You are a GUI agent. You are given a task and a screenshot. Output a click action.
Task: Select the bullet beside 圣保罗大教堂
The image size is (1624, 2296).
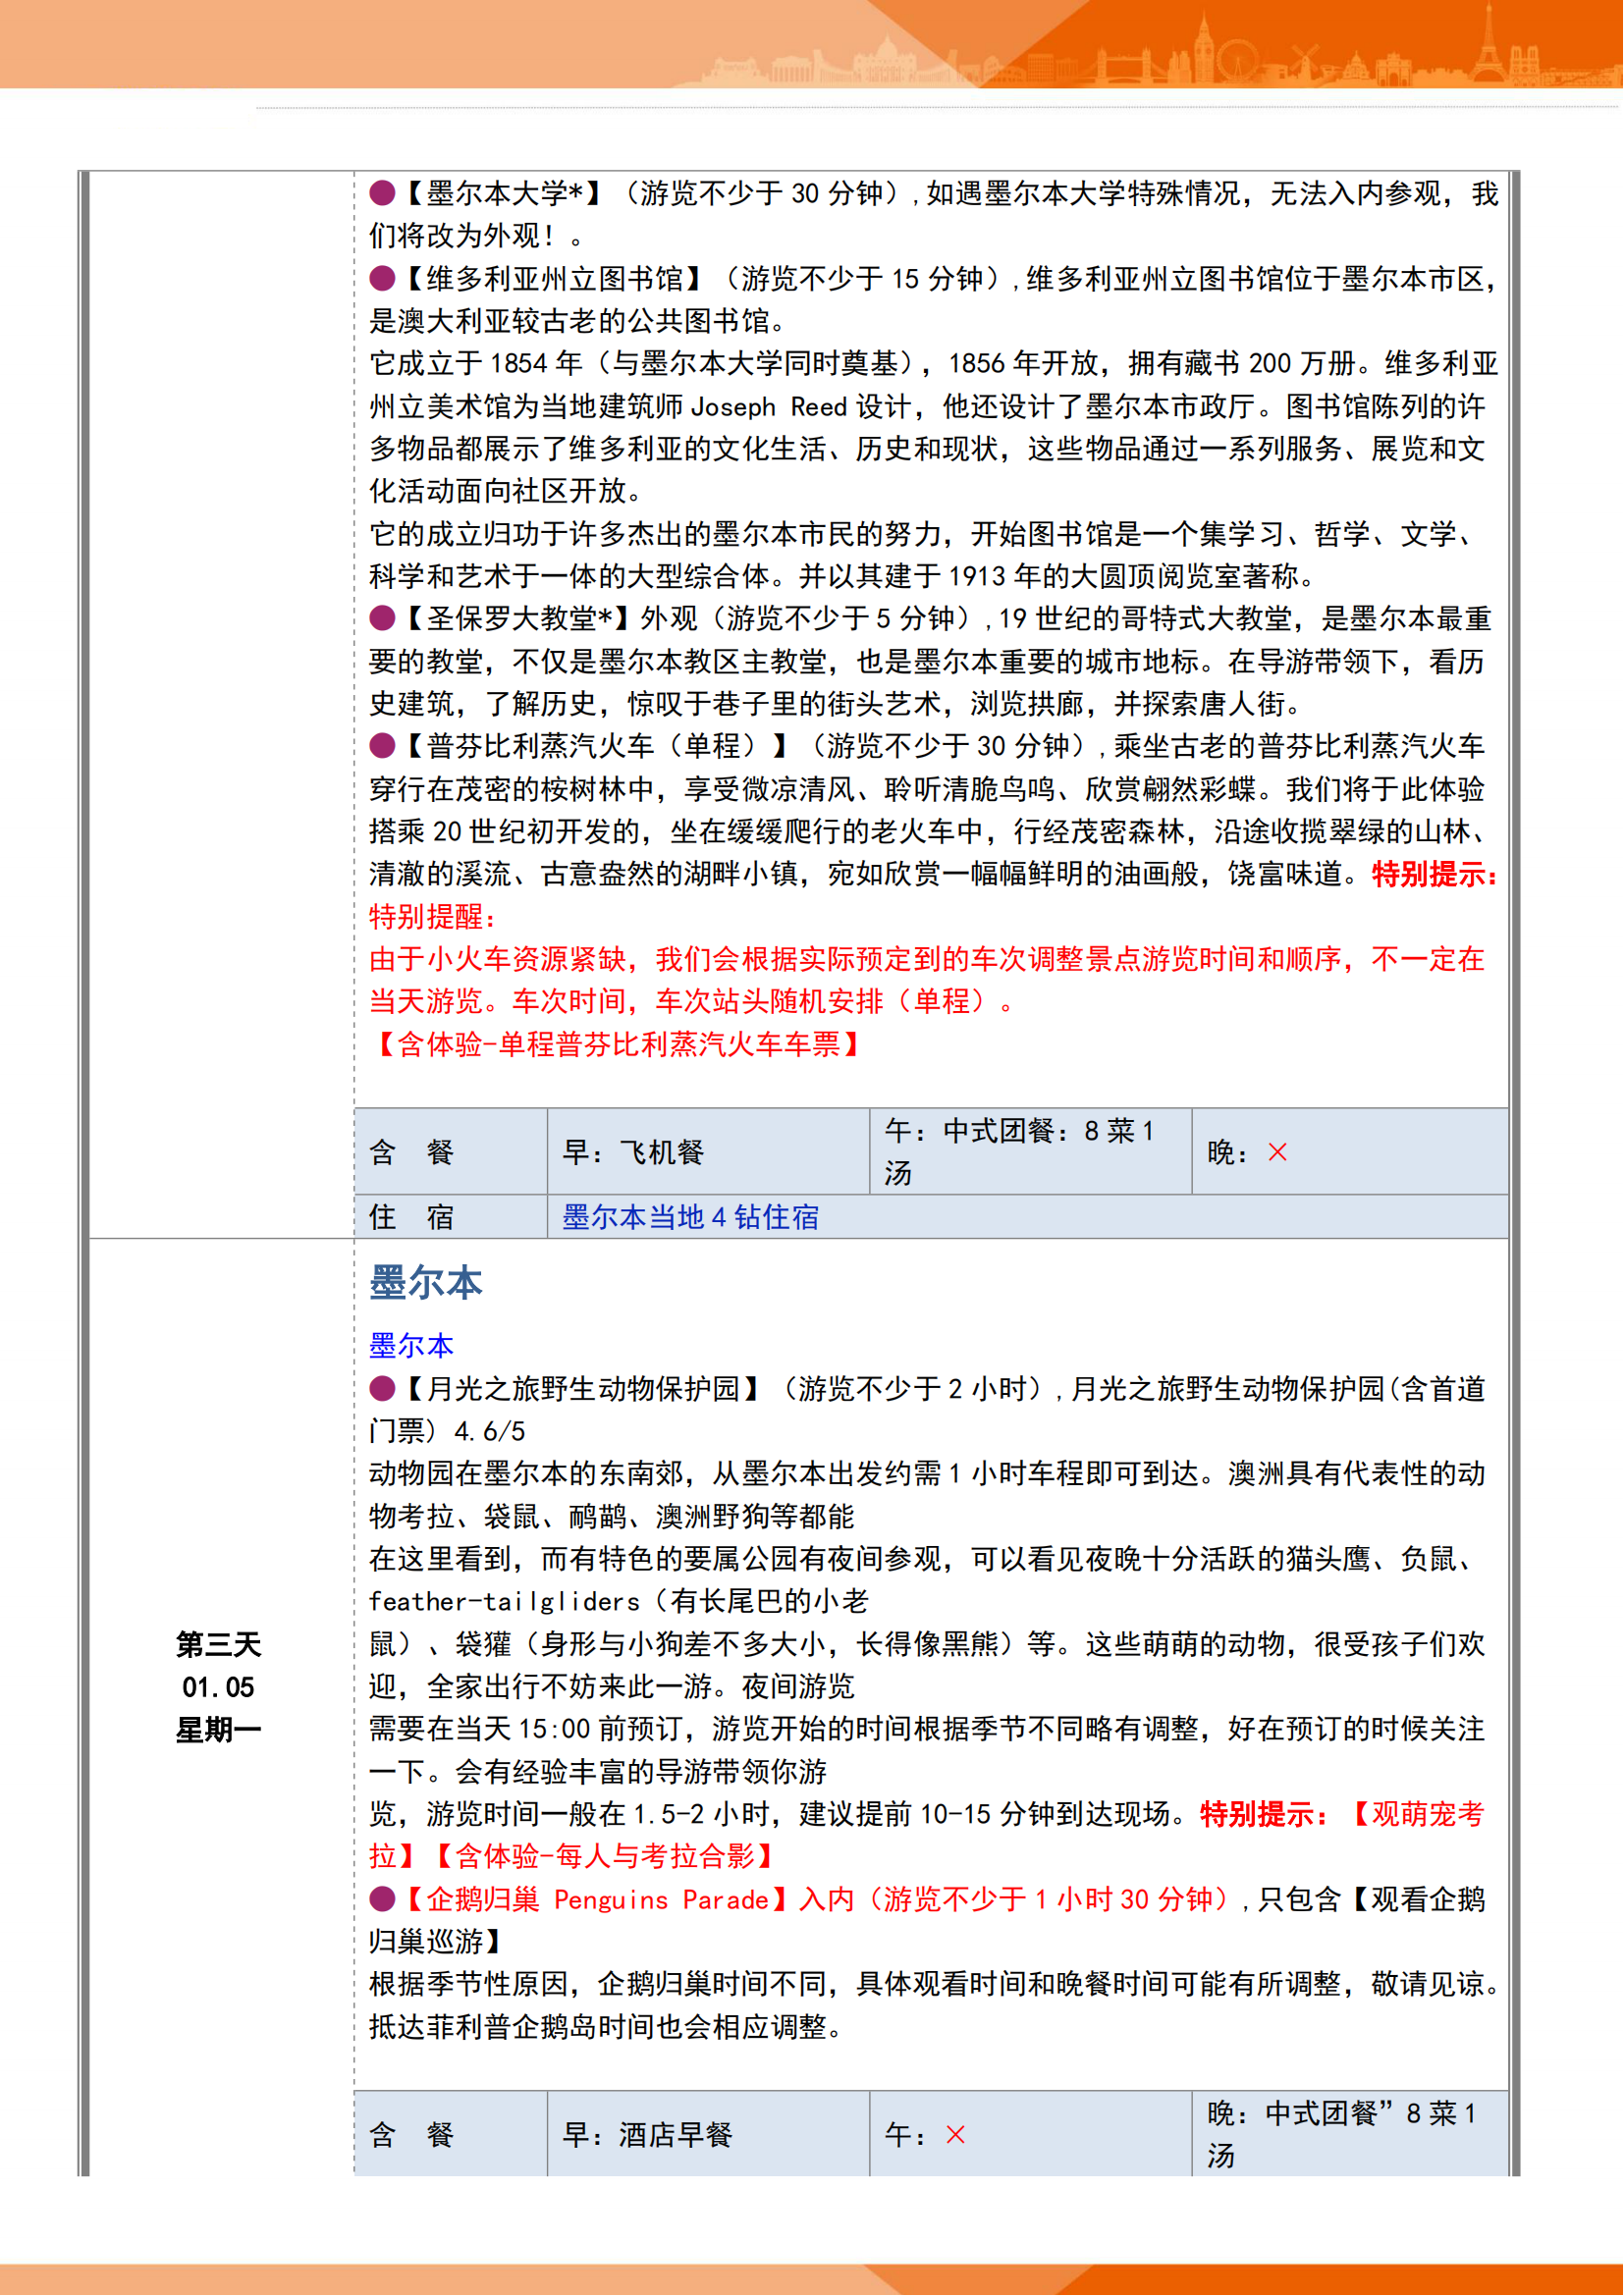tap(382, 618)
